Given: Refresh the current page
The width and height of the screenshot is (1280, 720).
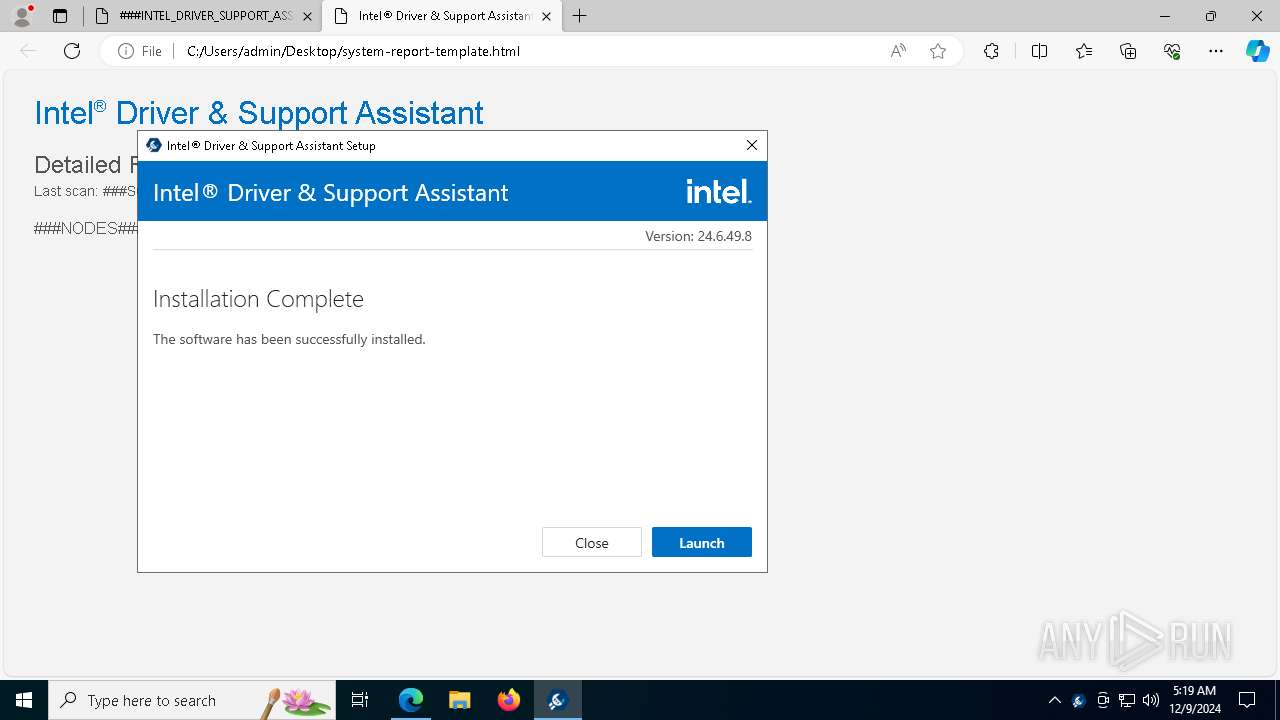Looking at the screenshot, I should pos(72,51).
